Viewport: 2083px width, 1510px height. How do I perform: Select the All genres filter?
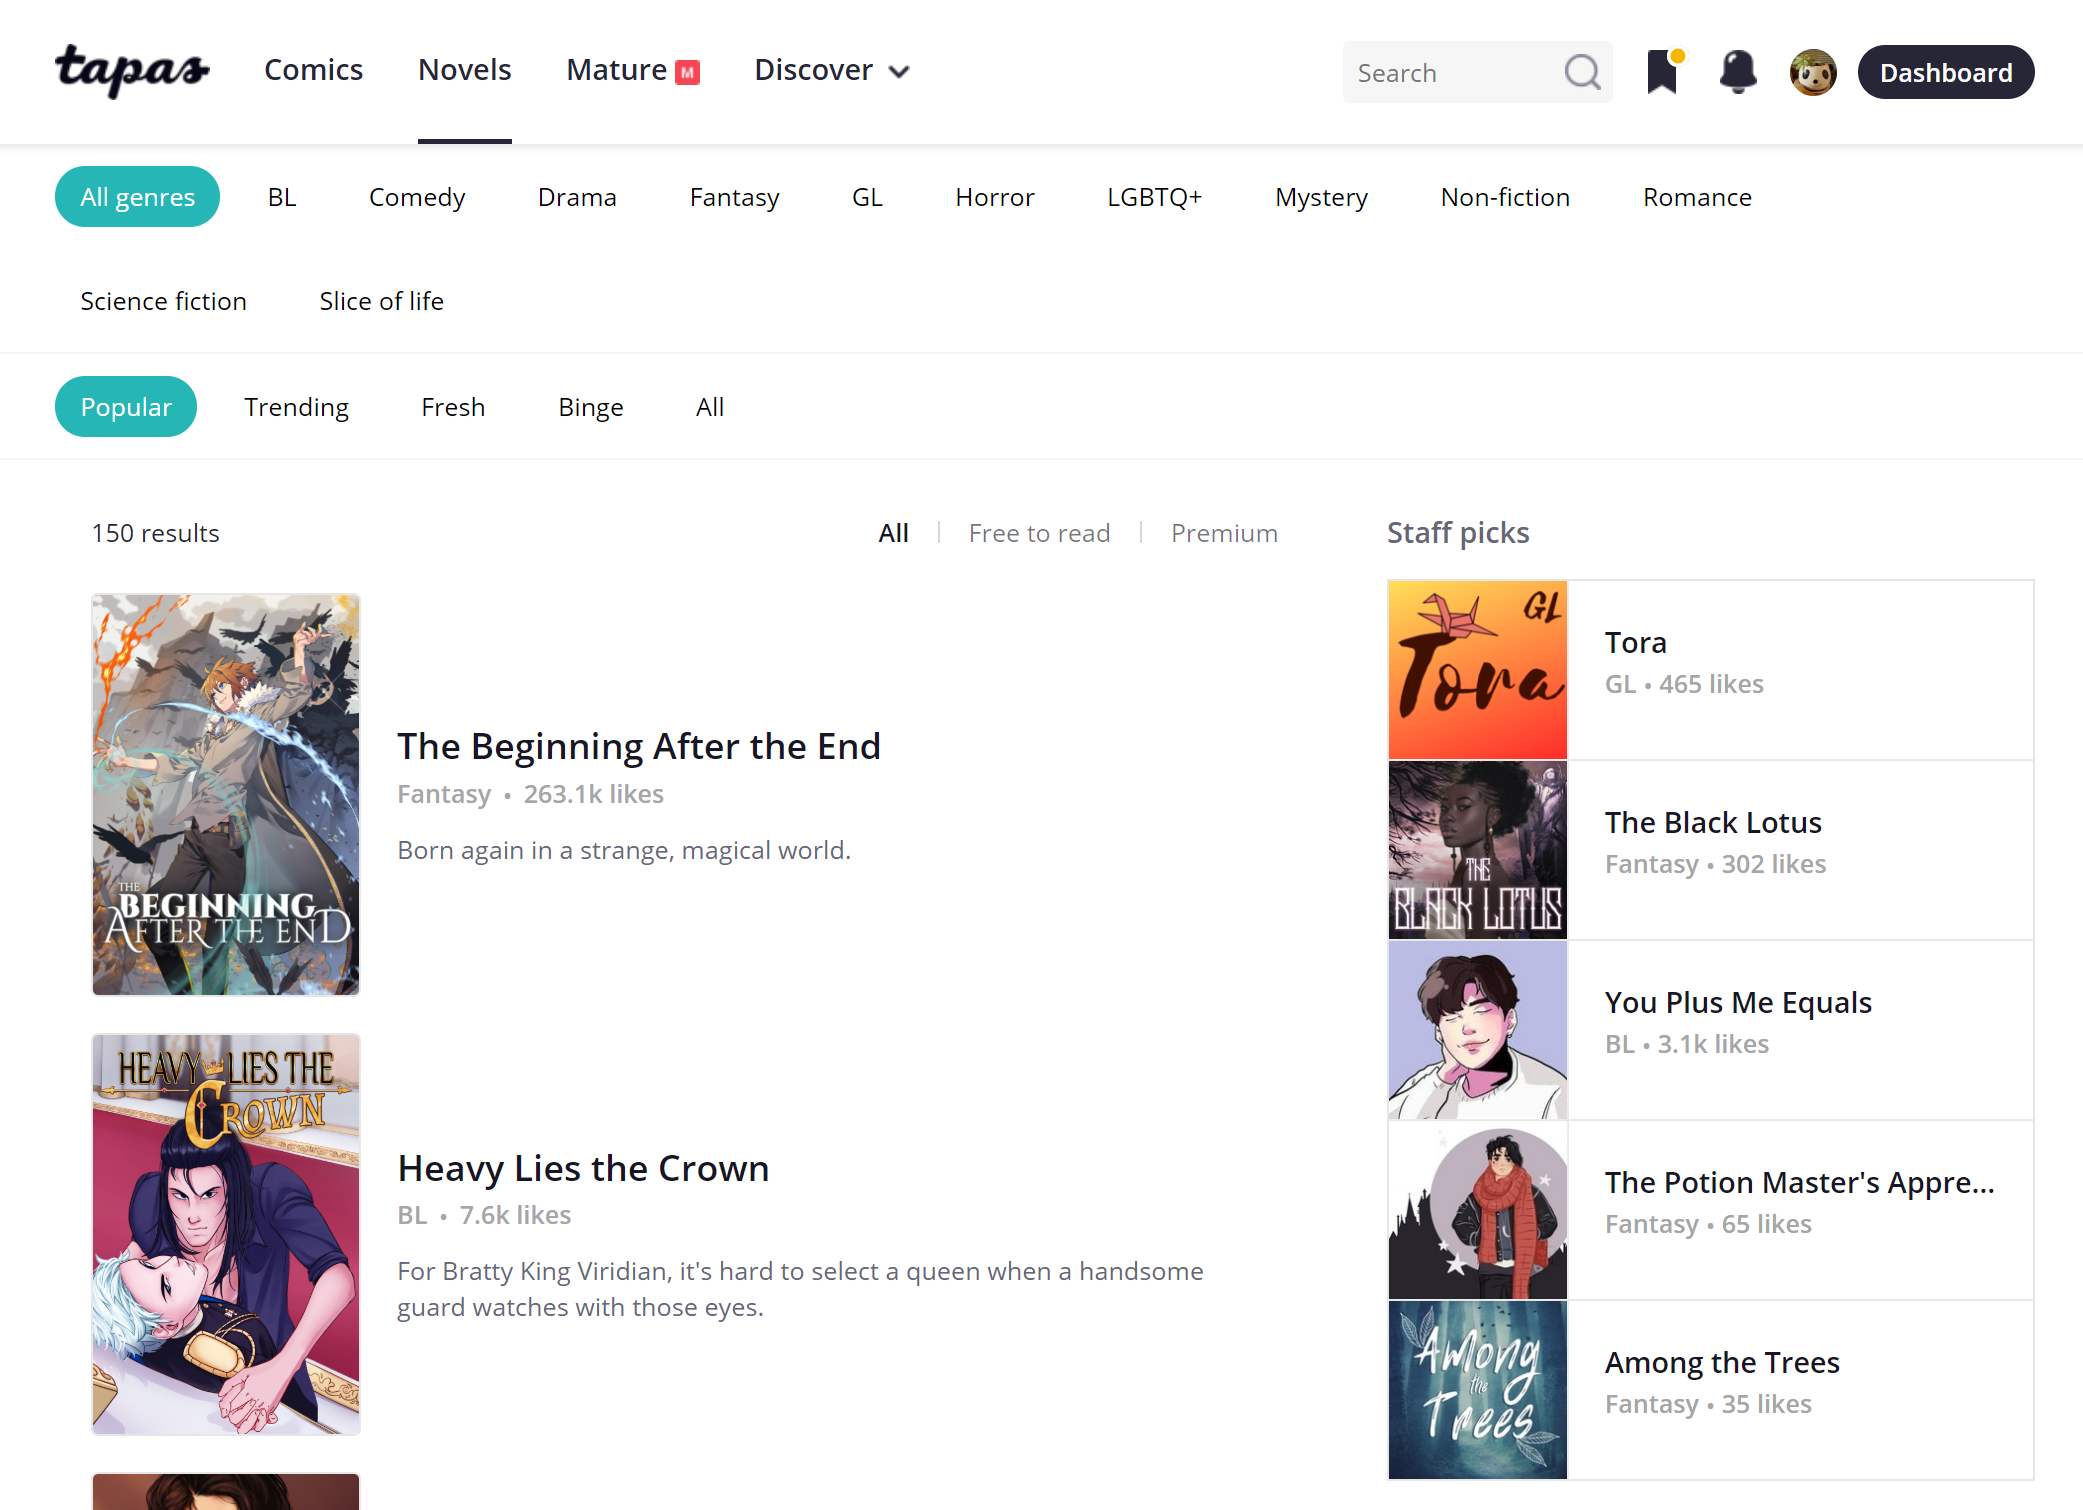pos(137,197)
